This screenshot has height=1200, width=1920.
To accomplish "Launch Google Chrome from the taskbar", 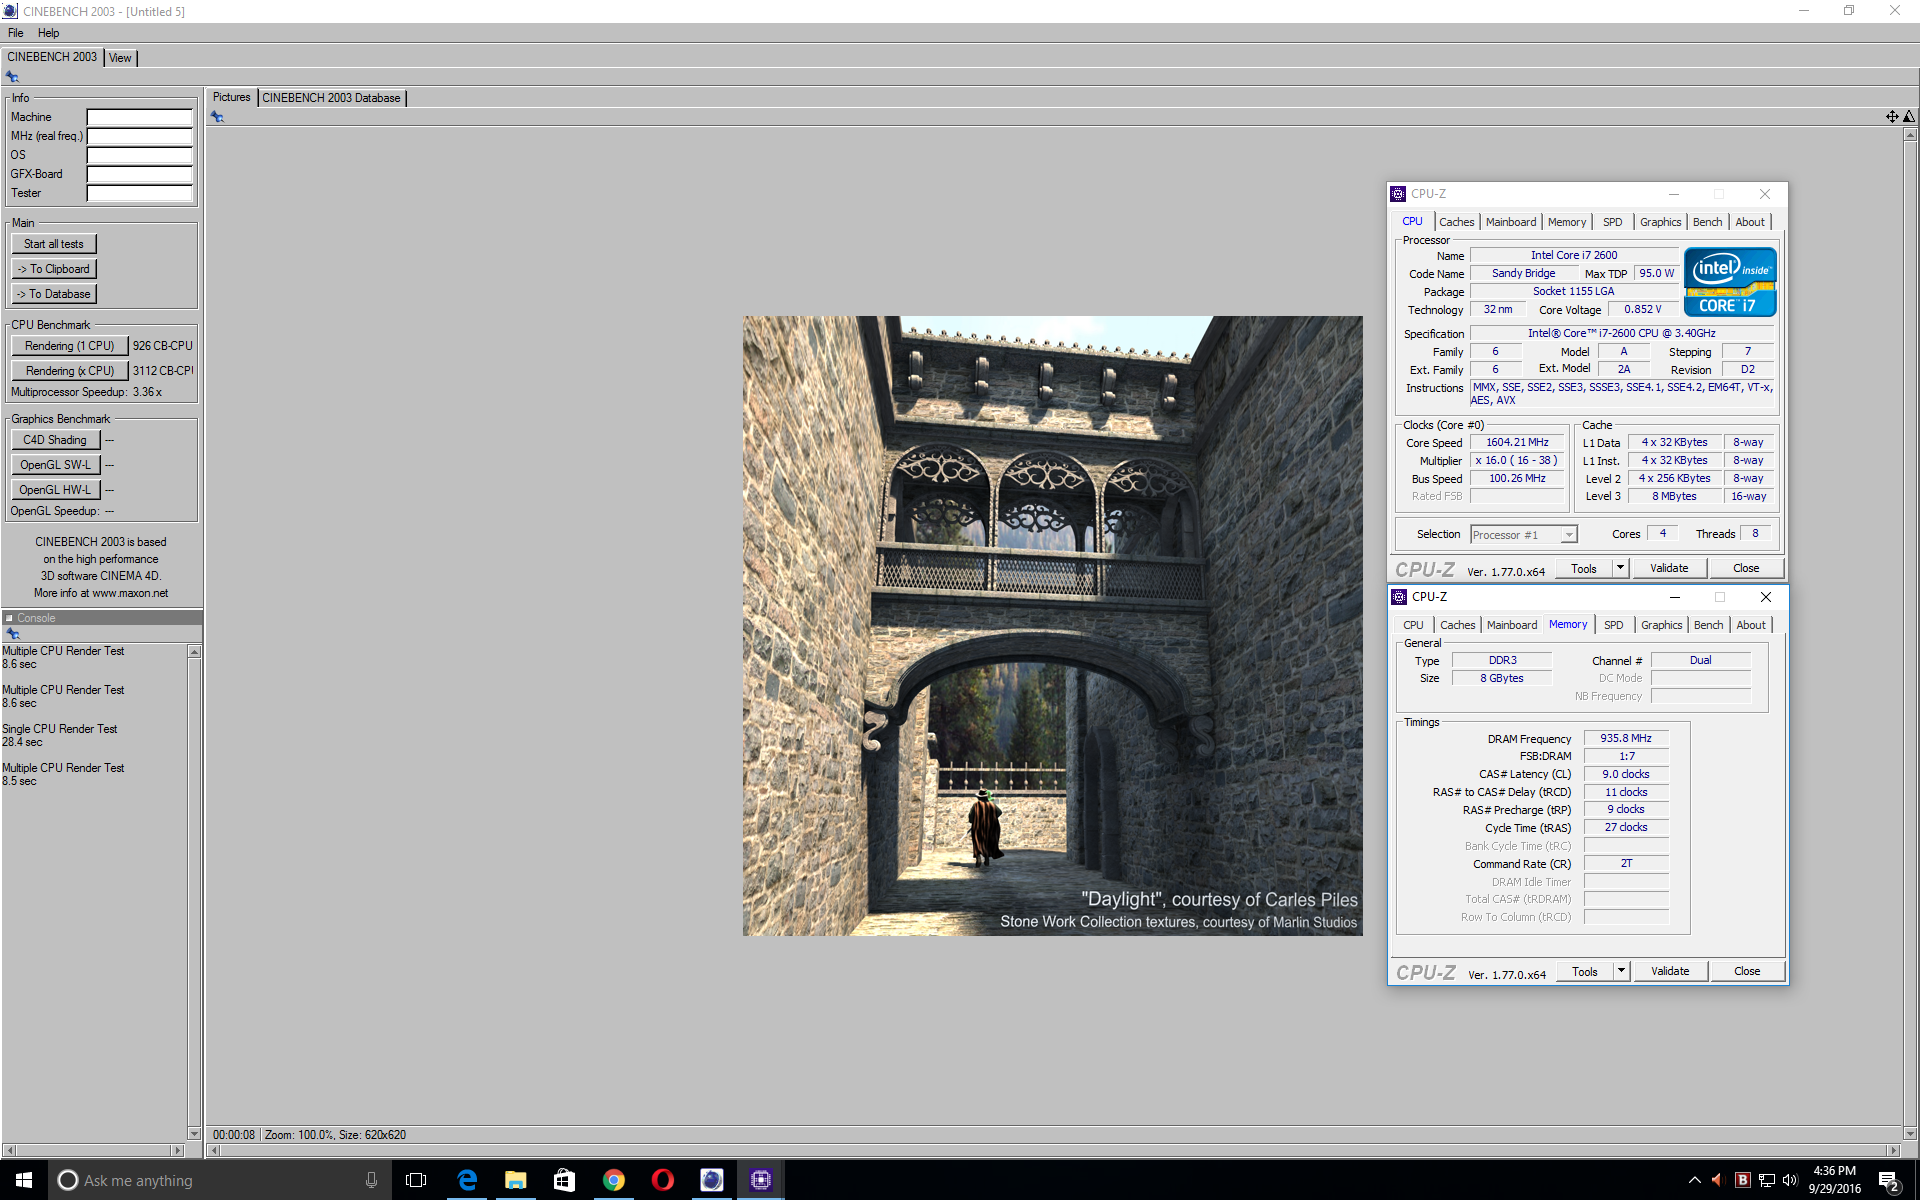I will 614,1180.
